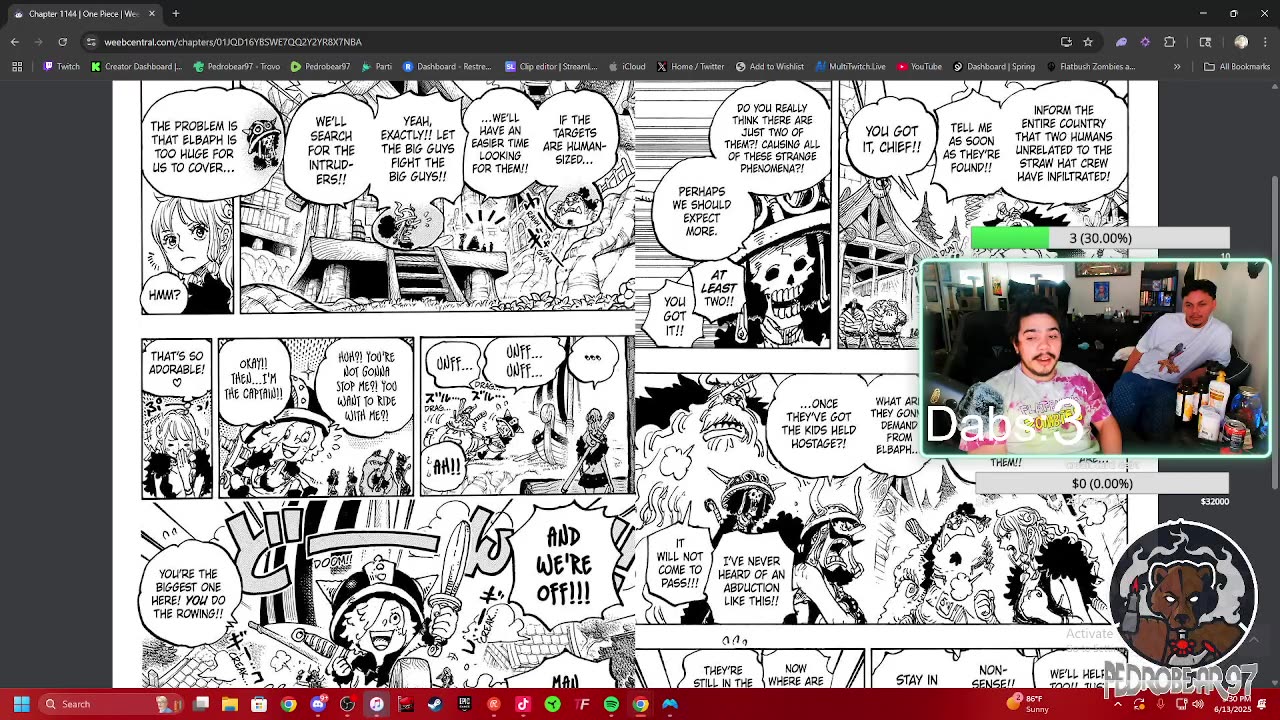Open the All Bookmarks folder

click(x=1237, y=67)
